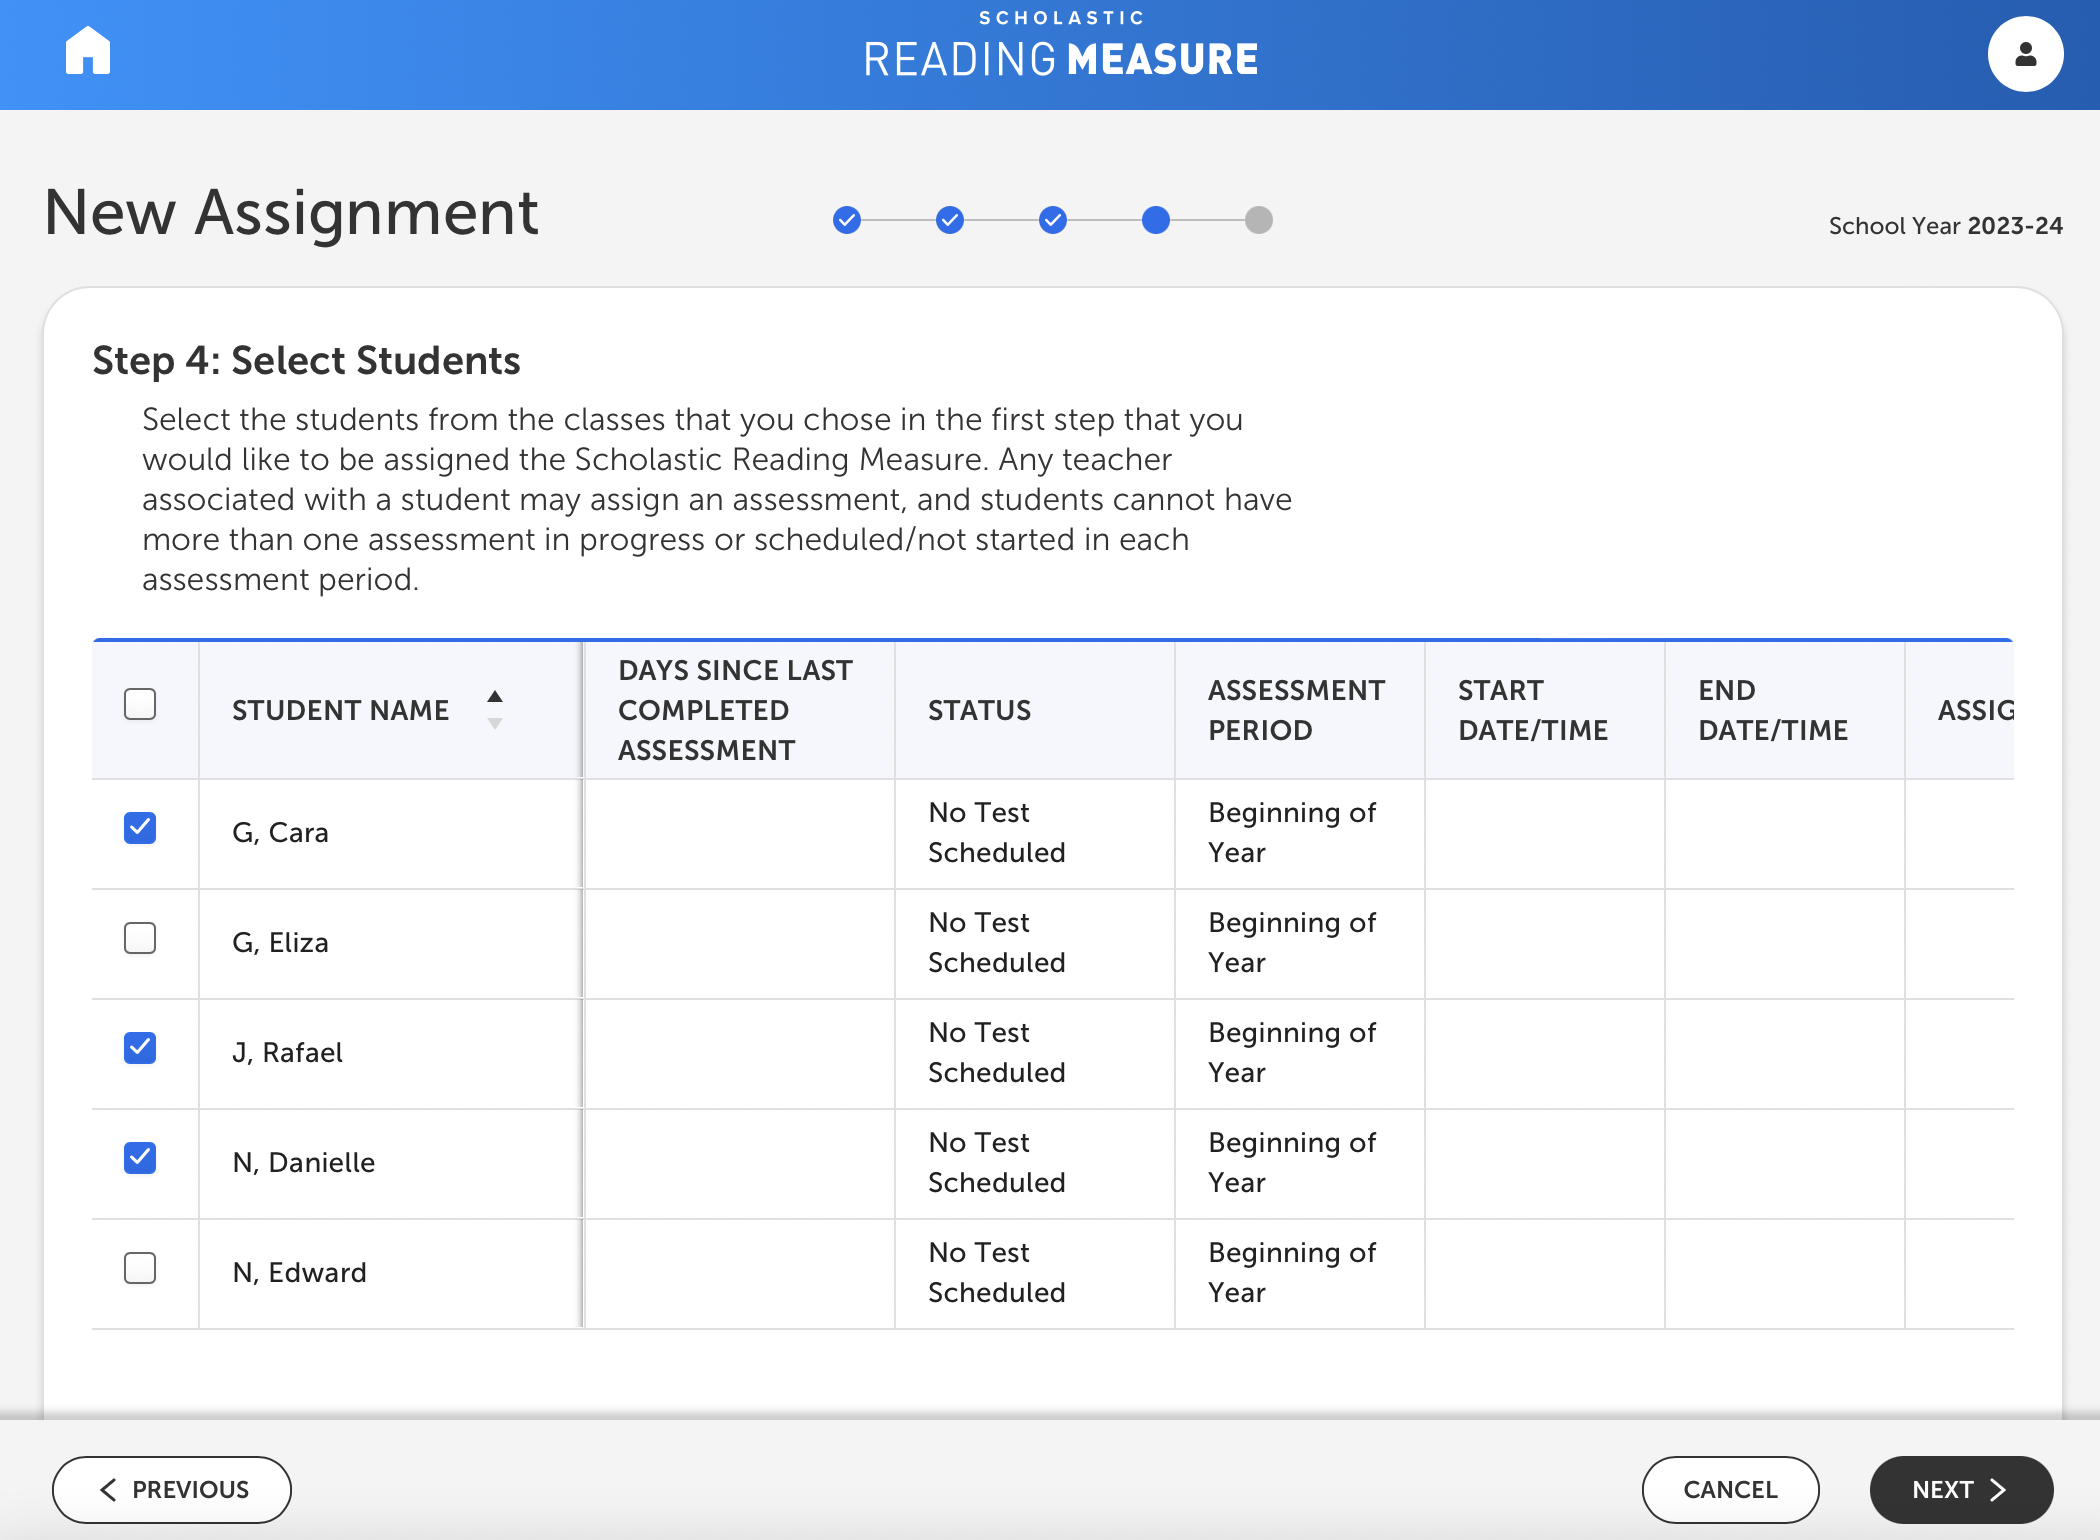
Task: Jump to completed step three indicator
Action: (x=1053, y=220)
